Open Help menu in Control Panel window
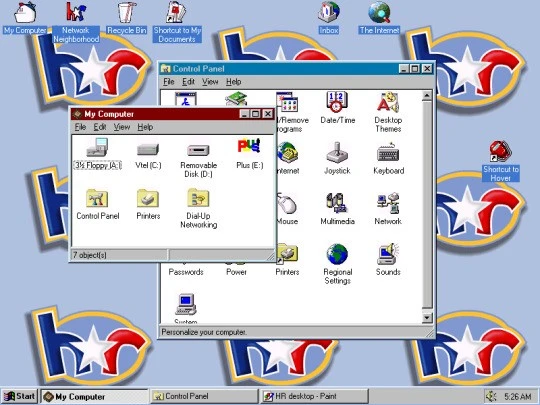This screenshot has width=540, height=405. pyautogui.click(x=233, y=82)
